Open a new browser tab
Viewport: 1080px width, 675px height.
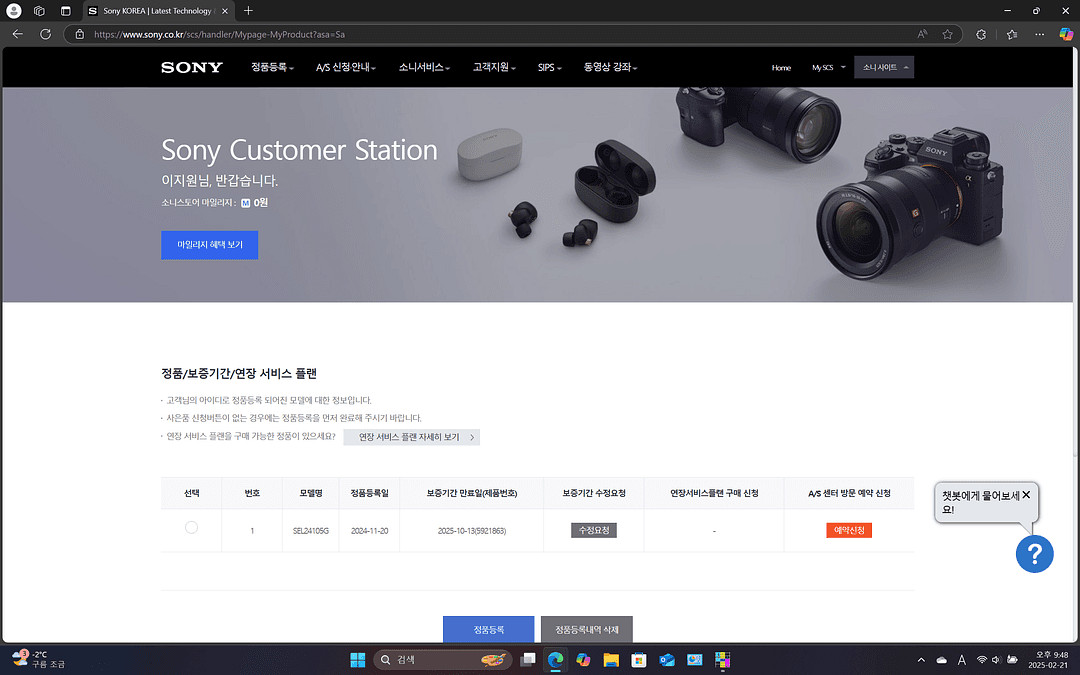pos(249,11)
